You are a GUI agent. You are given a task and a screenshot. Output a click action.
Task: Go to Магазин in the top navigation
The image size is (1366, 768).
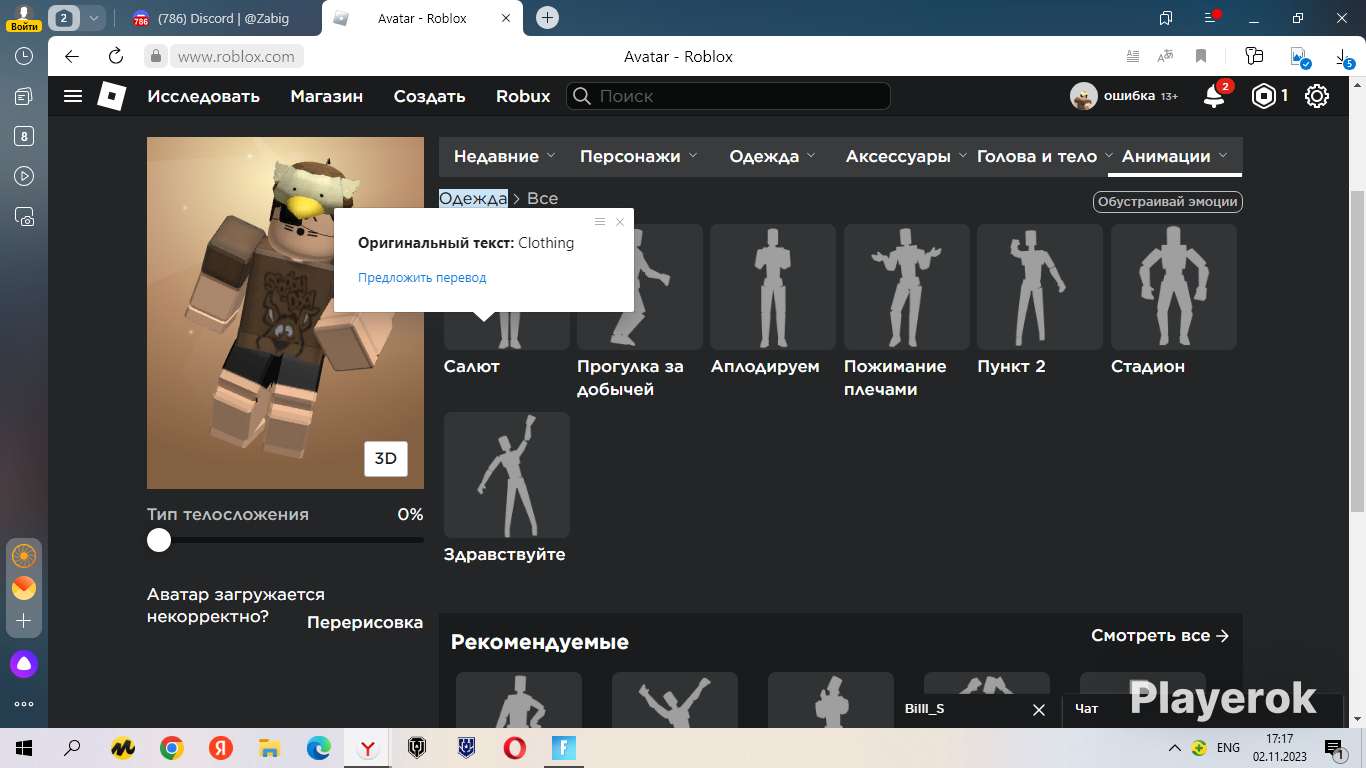click(327, 96)
